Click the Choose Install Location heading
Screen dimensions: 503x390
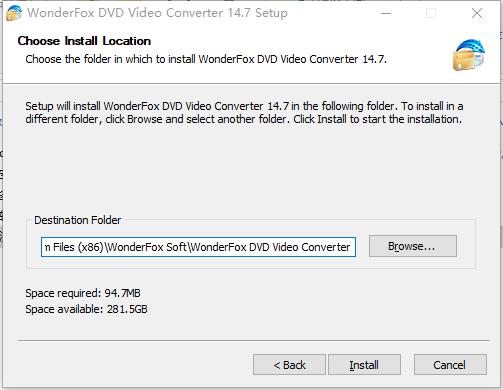point(84,41)
